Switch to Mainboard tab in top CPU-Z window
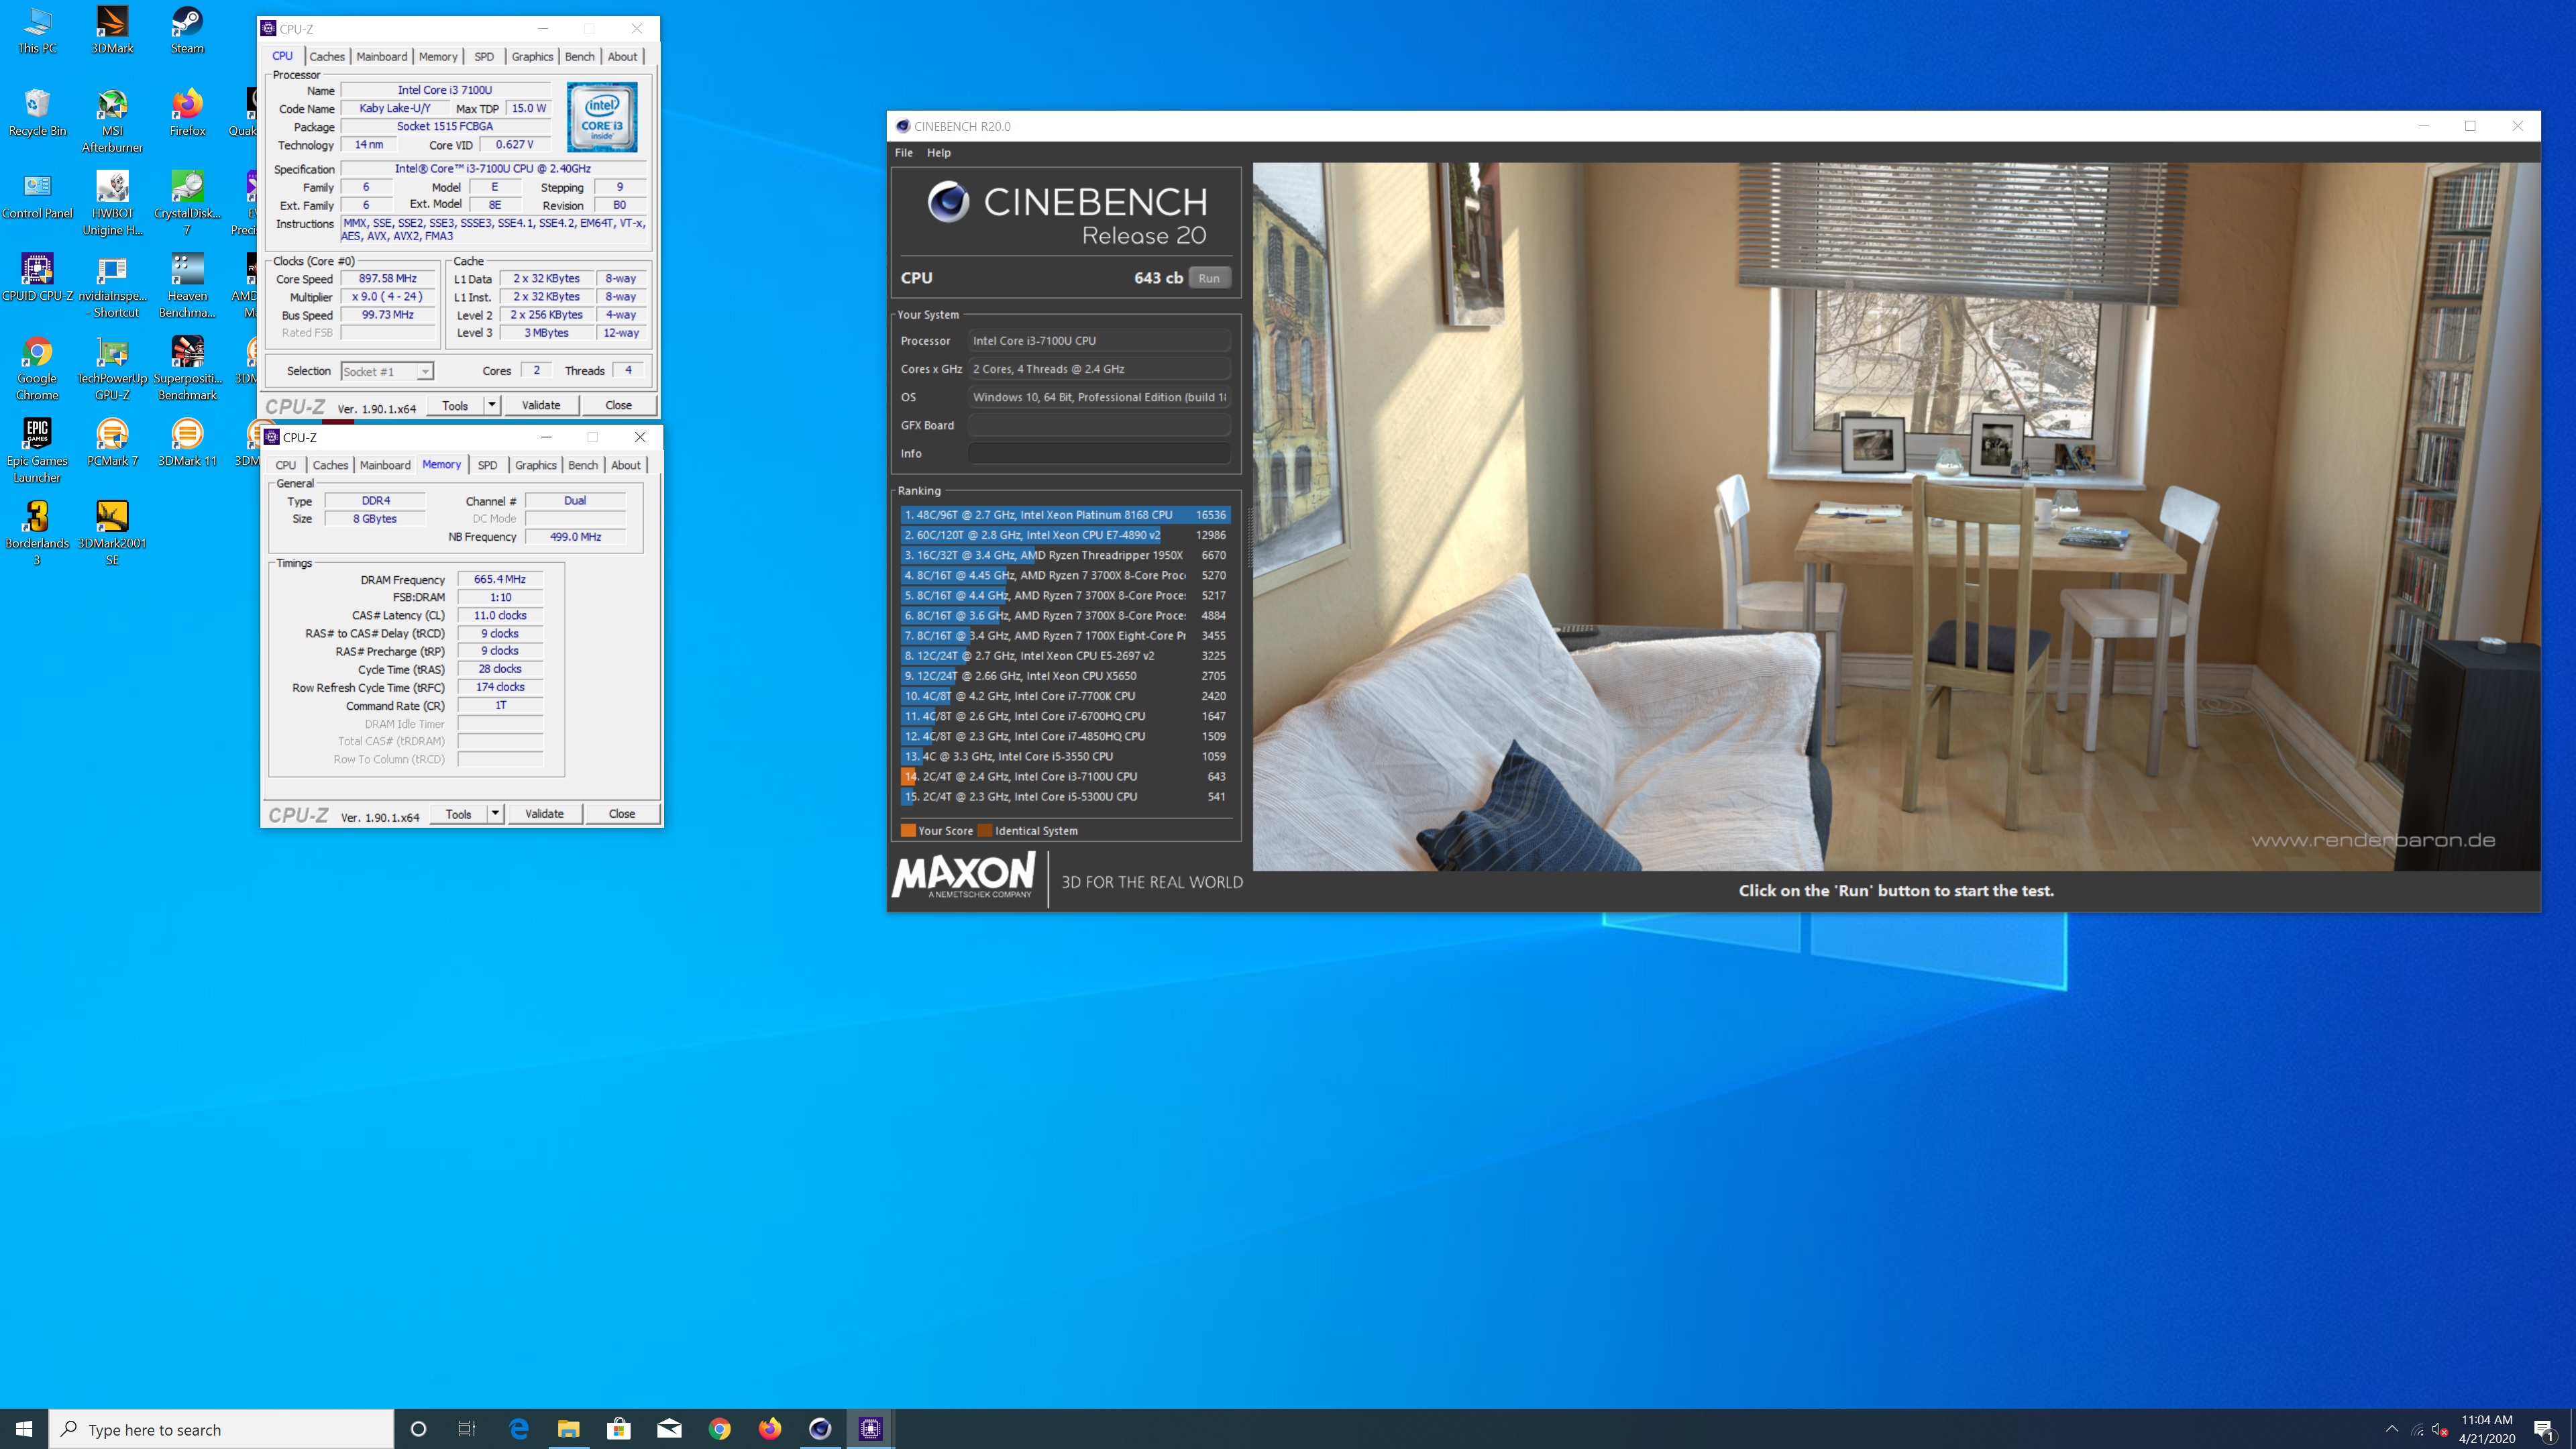This screenshot has width=2576, height=1449. click(x=382, y=56)
